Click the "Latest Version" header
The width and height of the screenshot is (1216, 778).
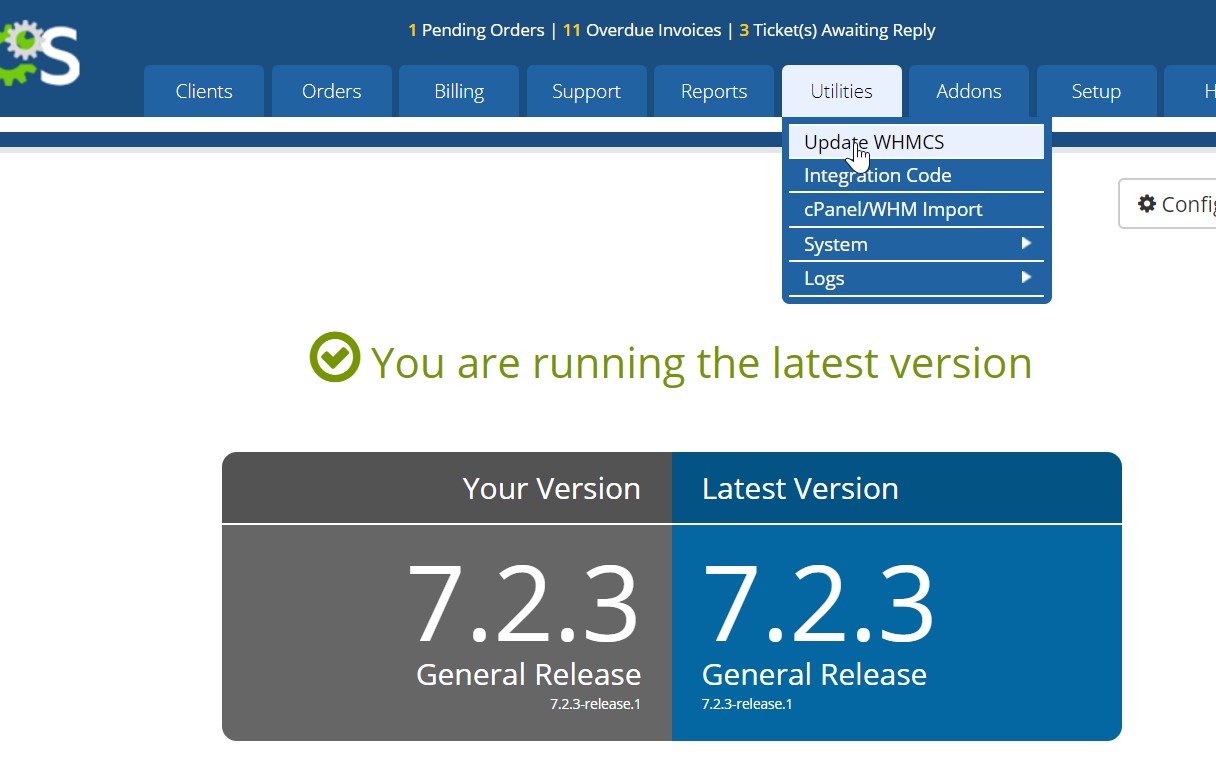tap(800, 488)
